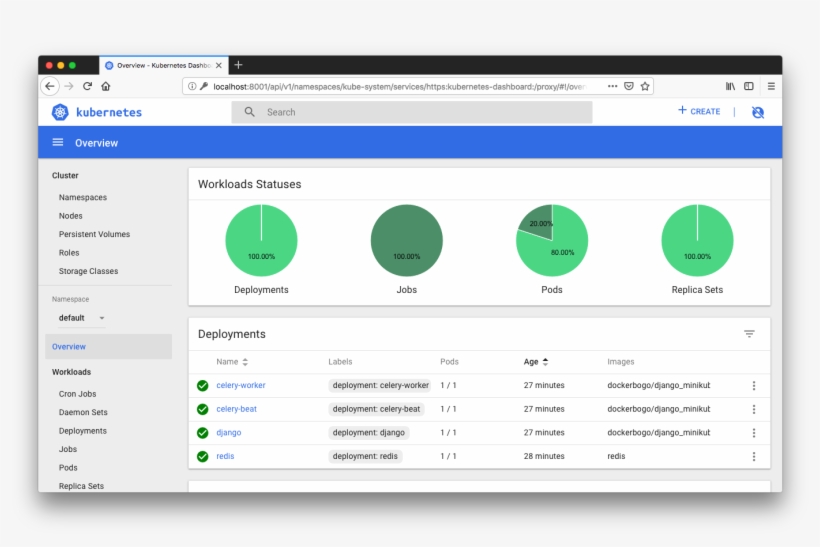The width and height of the screenshot is (820, 547).
Task: Open Cron Jobs under Workloads
Action: pyautogui.click(x=77, y=394)
